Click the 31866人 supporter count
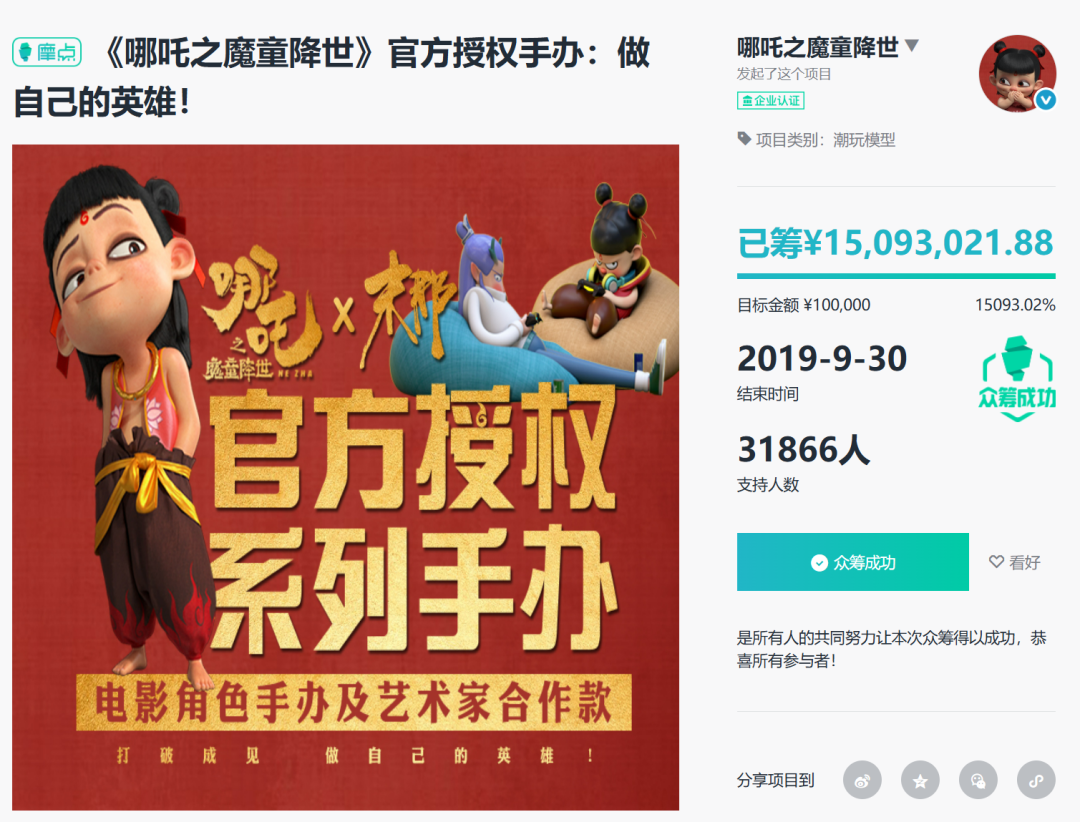 [804, 449]
